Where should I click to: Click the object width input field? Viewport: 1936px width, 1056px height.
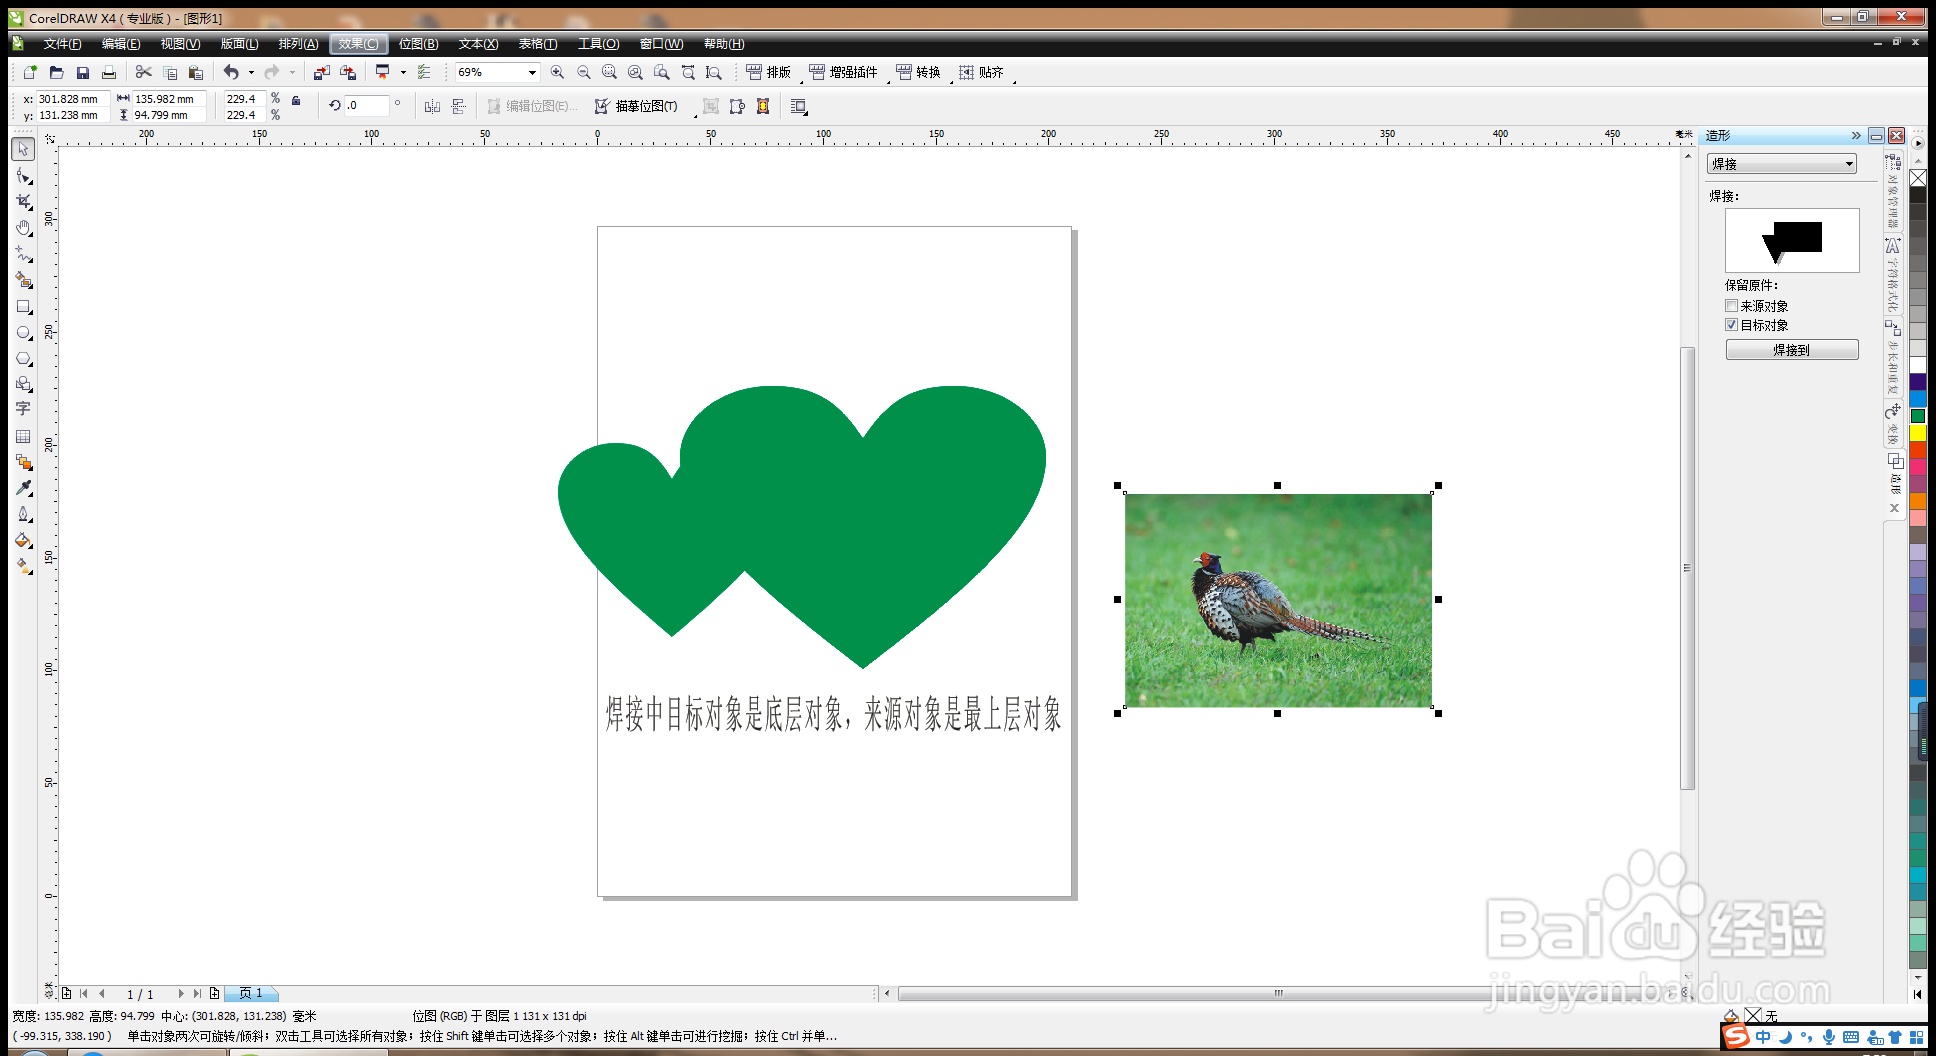click(x=168, y=99)
